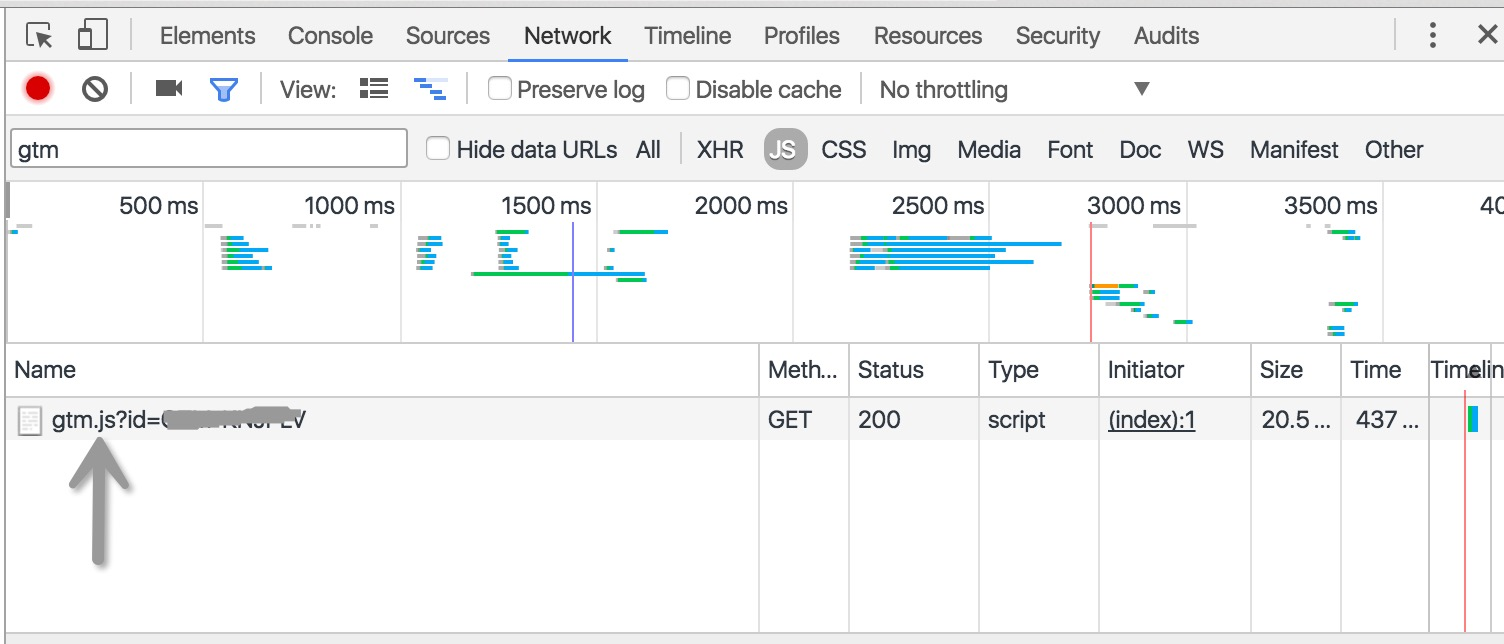Click the inspect element cursor icon
This screenshot has width=1504, height=644.
click(x=39, y=36)
